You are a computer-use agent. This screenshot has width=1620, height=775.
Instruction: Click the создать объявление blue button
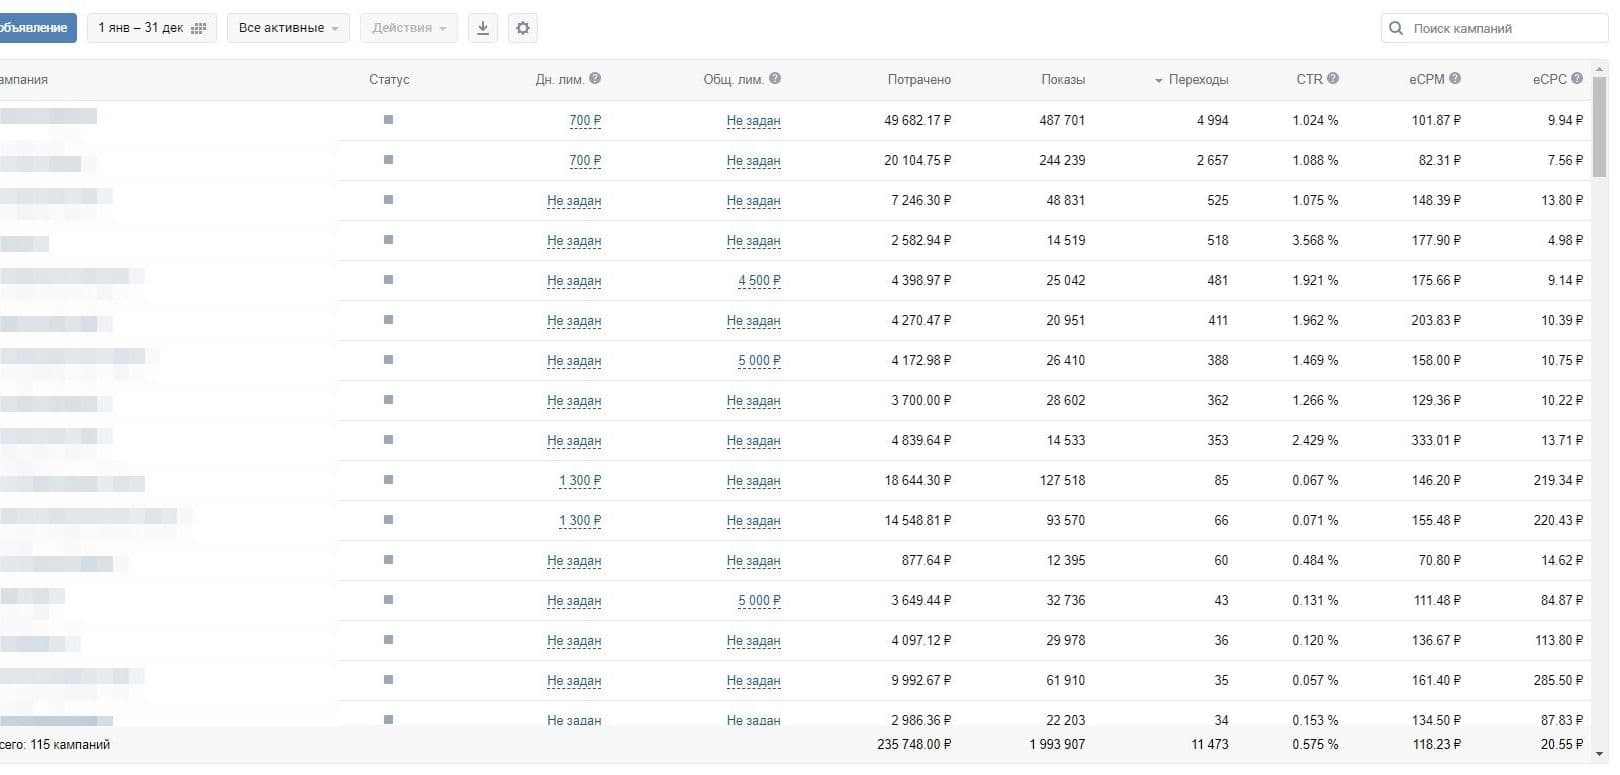37,28
